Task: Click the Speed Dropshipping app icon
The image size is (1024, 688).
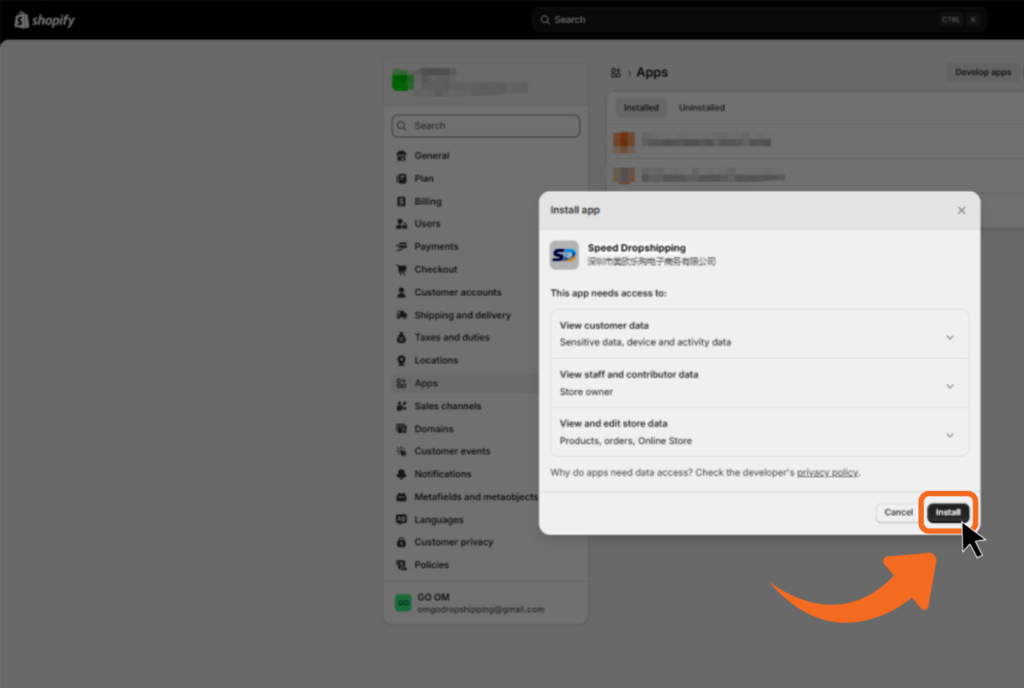Action: tap(564, 255)
